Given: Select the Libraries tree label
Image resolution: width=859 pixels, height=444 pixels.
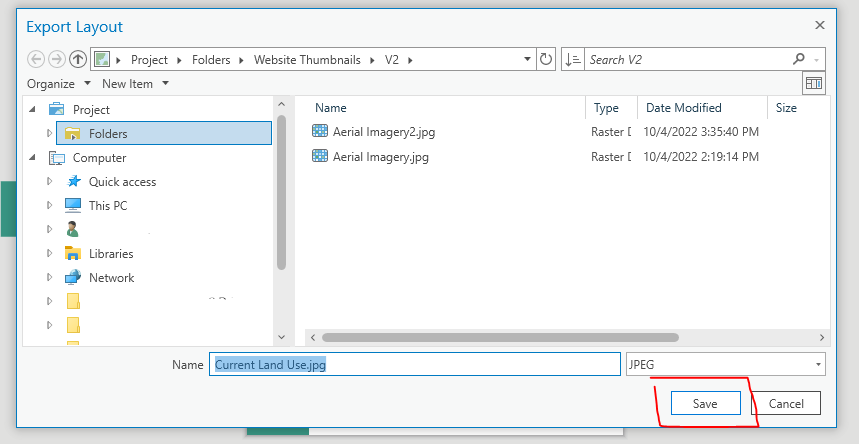Looking at the screenshot, I should coord(111,254).
